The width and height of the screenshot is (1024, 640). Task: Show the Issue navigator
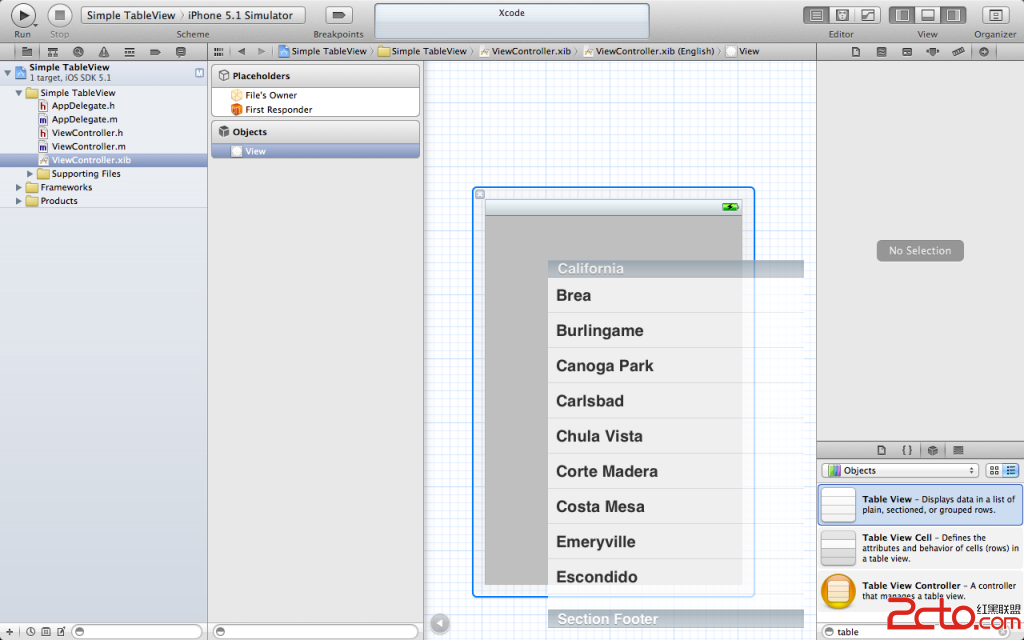point(103,51)
